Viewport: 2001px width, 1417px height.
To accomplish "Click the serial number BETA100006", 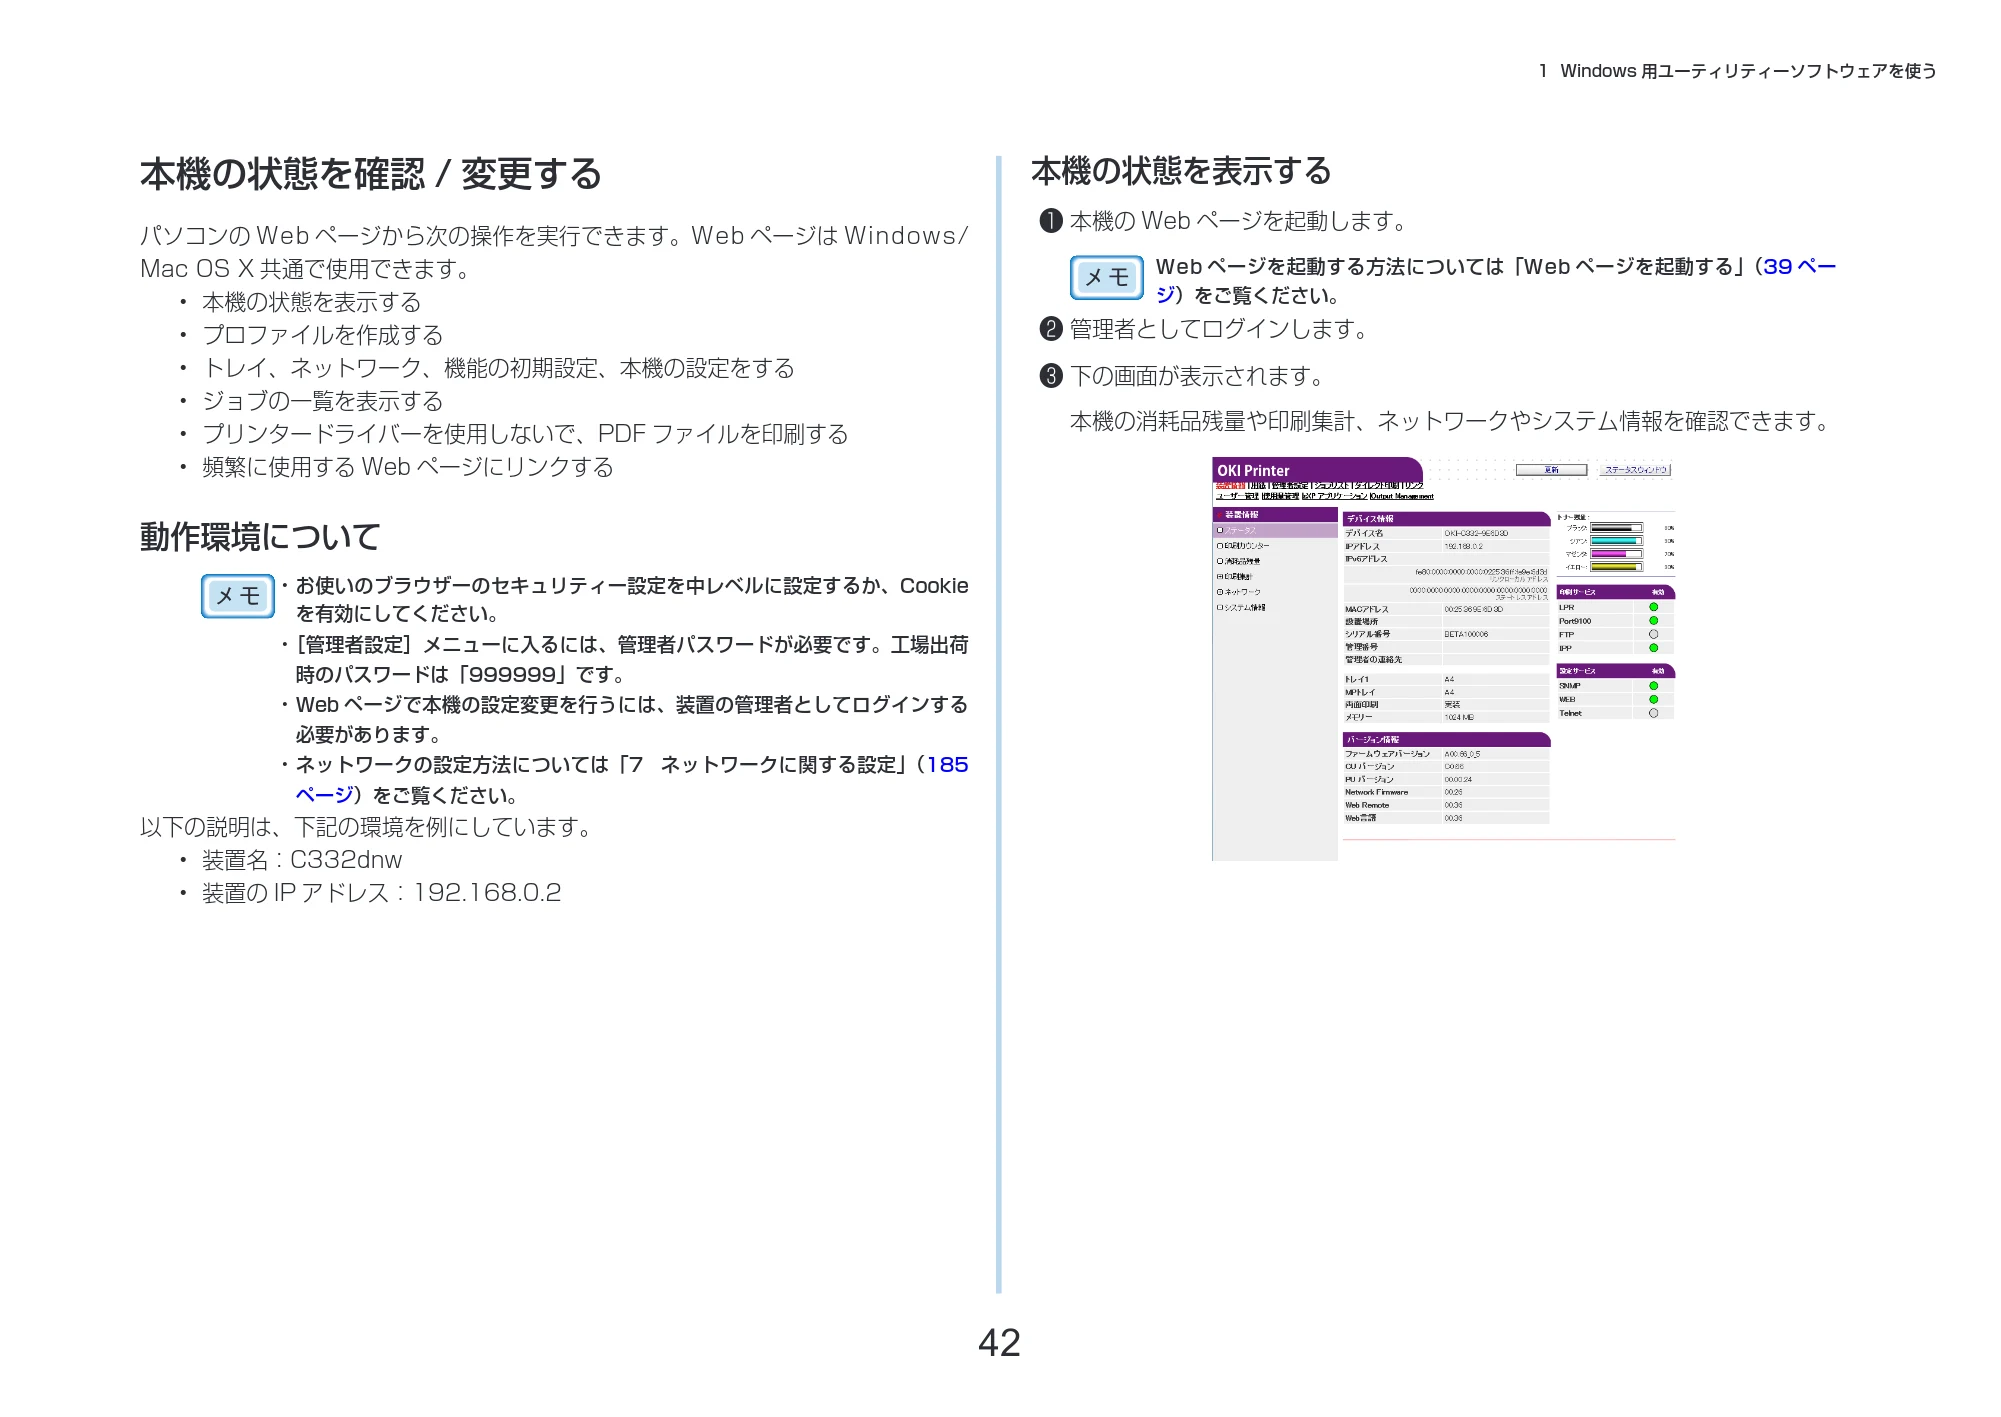I will (x=1466, y=634).
